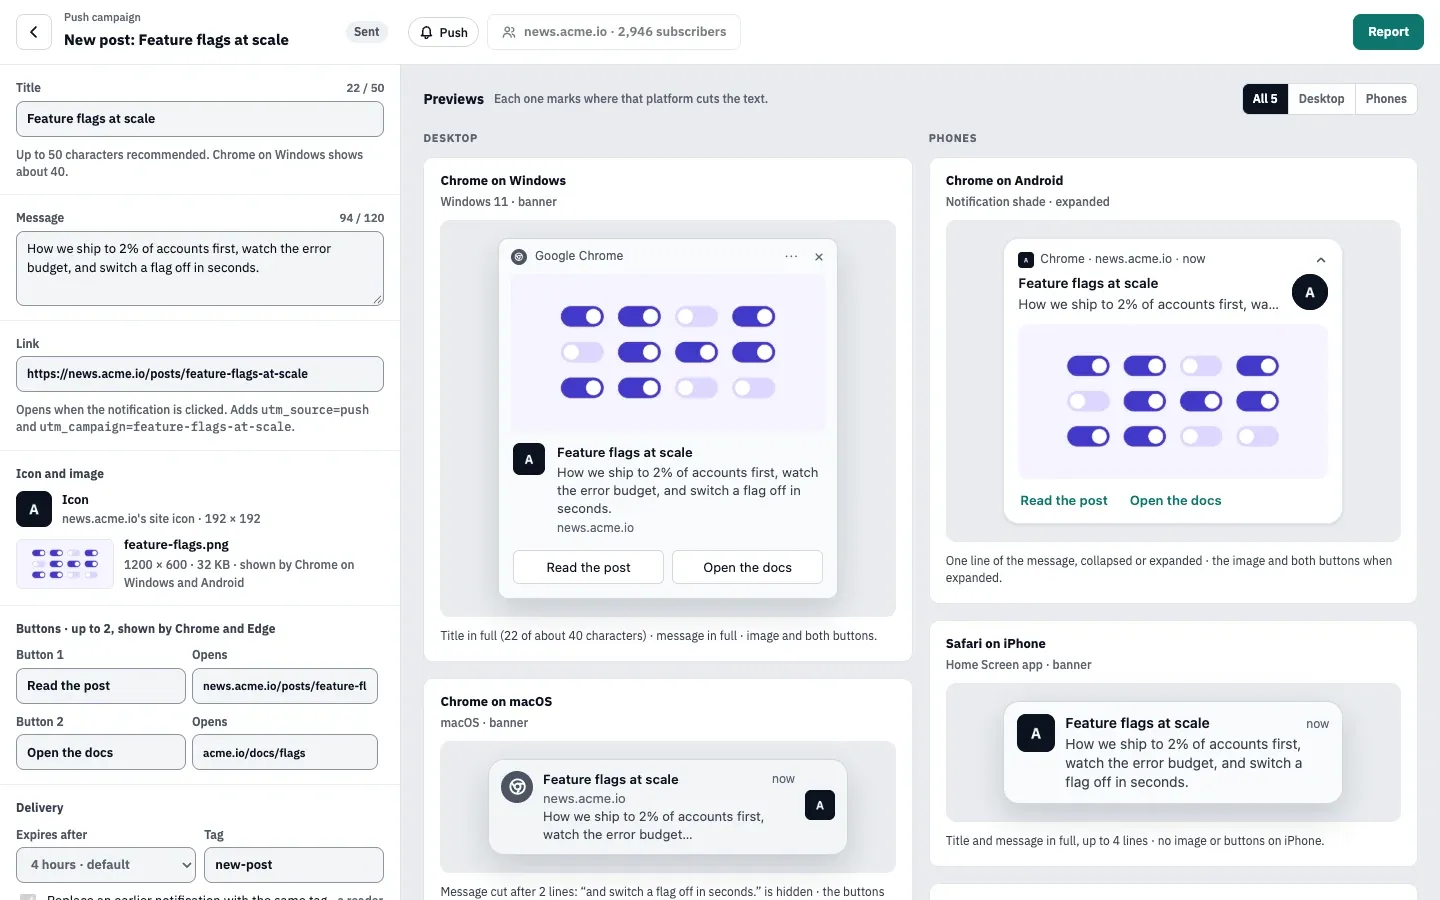Click the '94 / 120' message character counter
Screen dimensions: 1440x900
362,218
